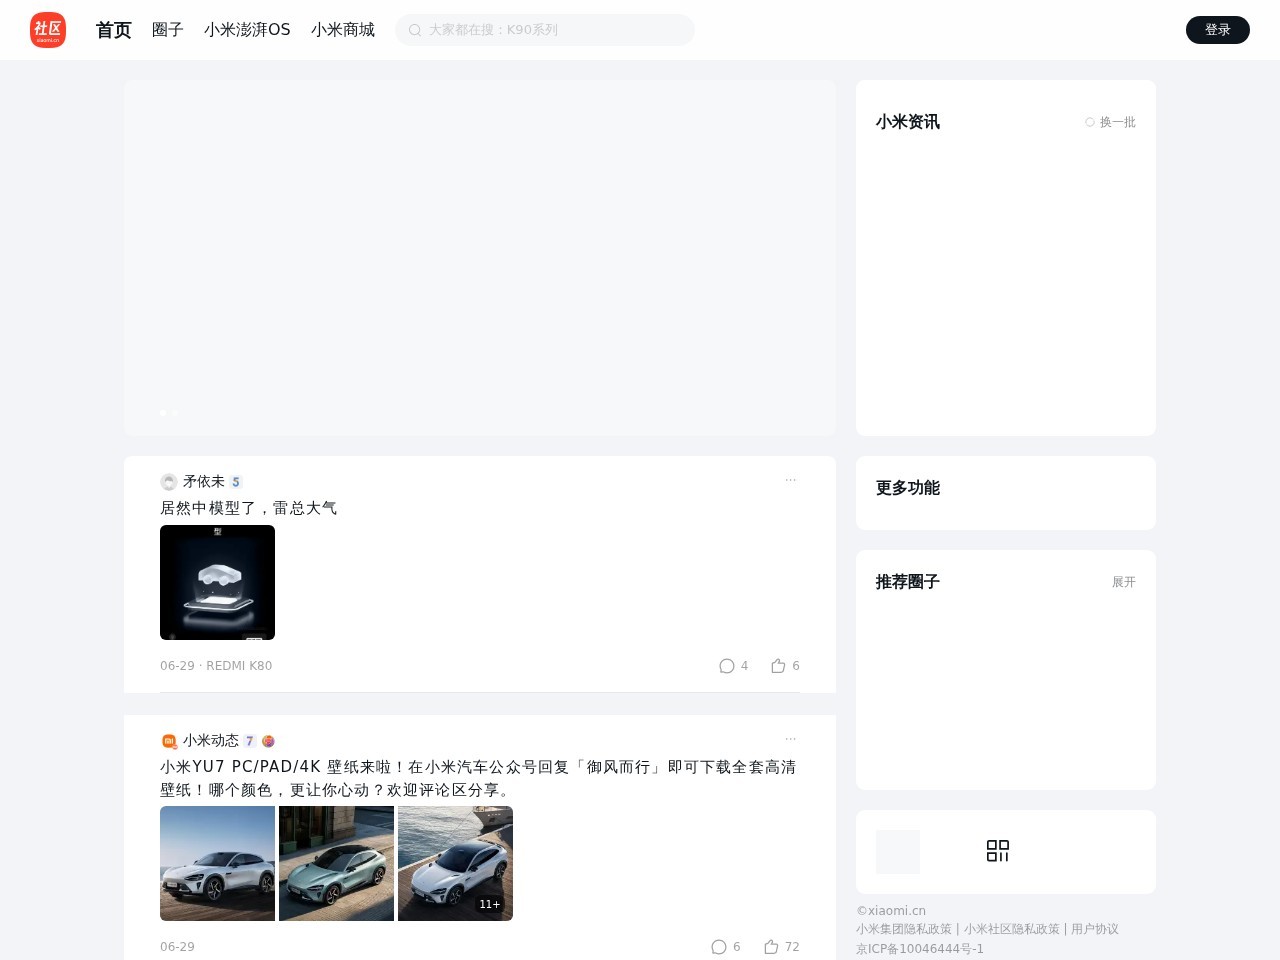Image resolution: width=1280 pixels, height=960 pixels.
Task: Open the 11+ image thumbnail of the YU7
Action: point(455,863)
